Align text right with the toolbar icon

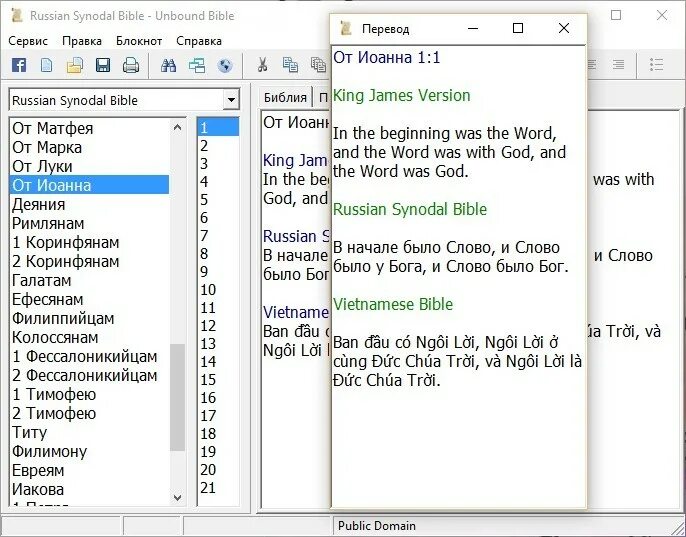618,65
